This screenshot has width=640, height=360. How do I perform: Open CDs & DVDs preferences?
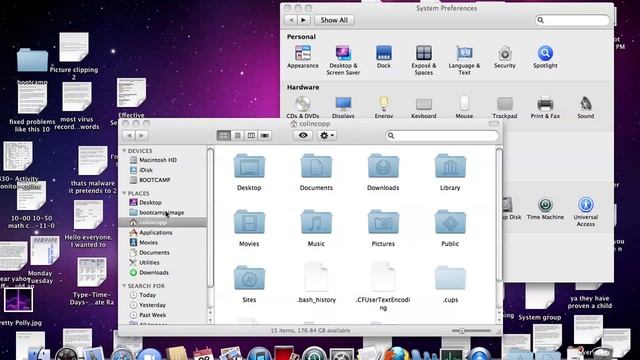coord(302,107)
